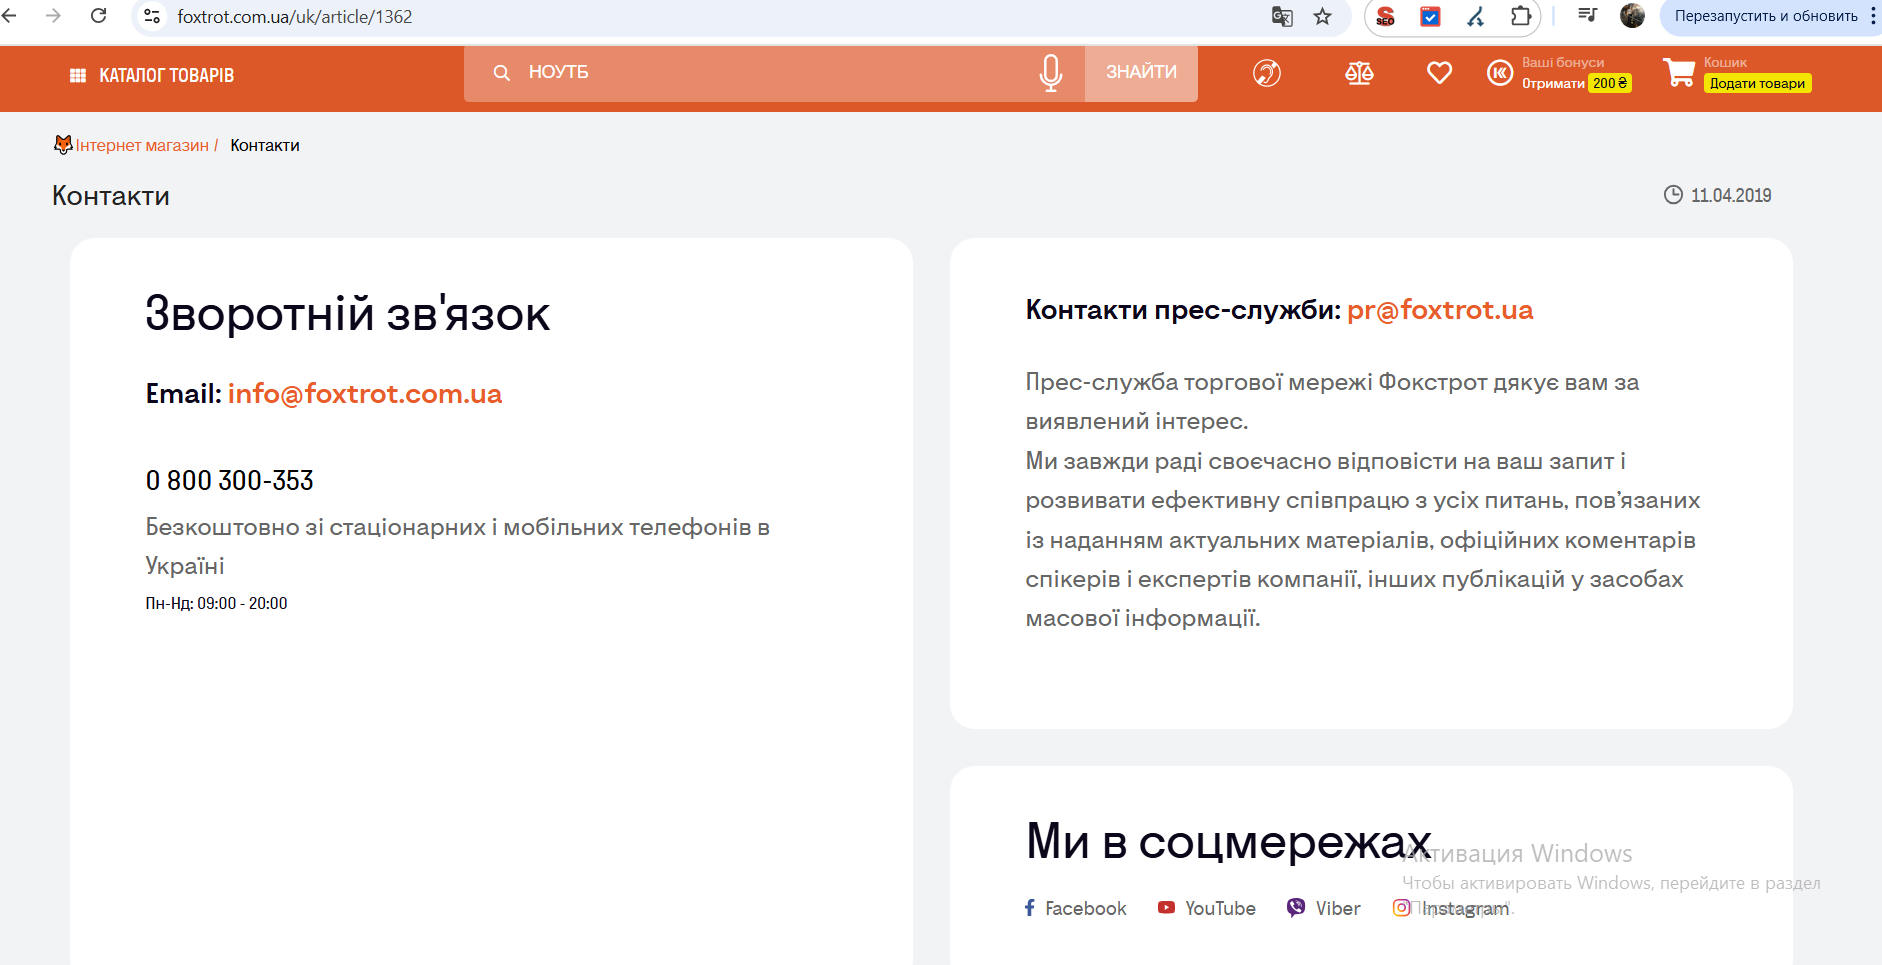The image size is (1882, 965).
Task: Open the blue checkmark extension icon
Action: point(1431,16)
